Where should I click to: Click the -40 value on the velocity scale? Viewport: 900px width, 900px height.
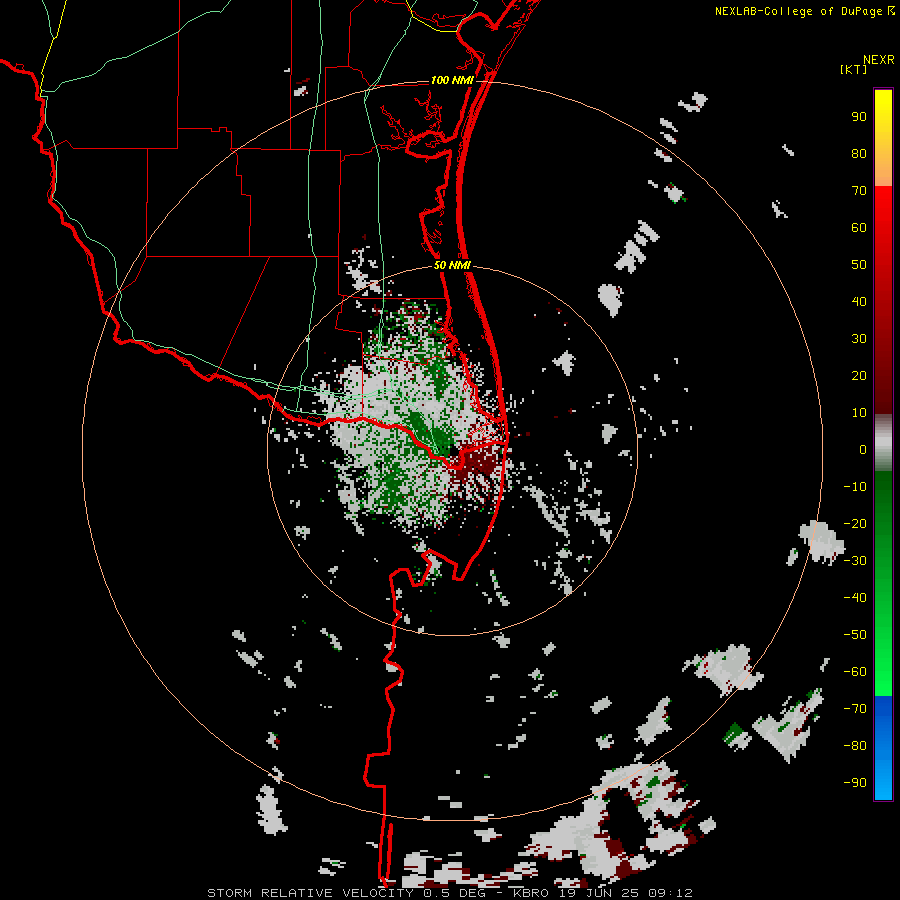coord(855,598)
